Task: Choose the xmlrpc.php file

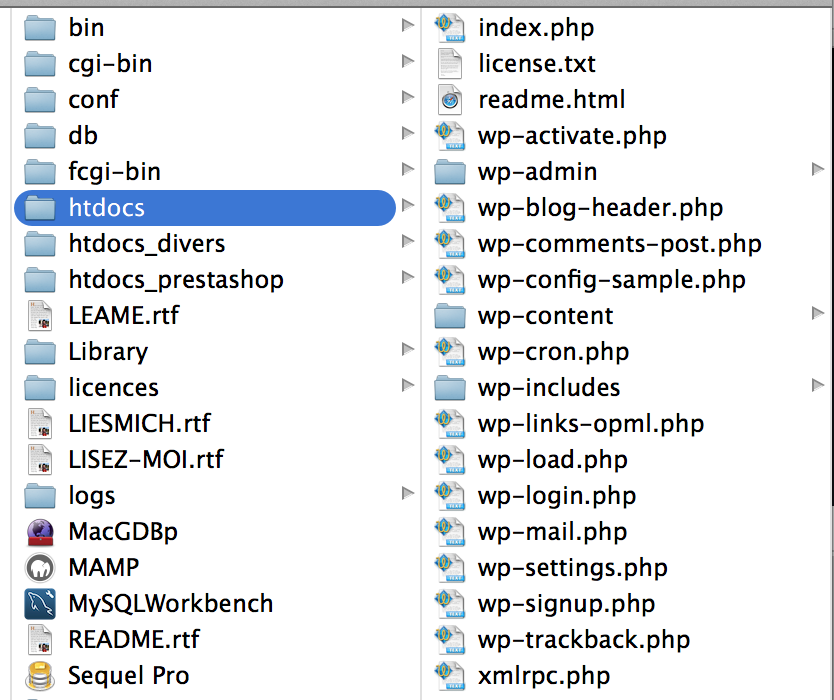Action: coord(543,676)
